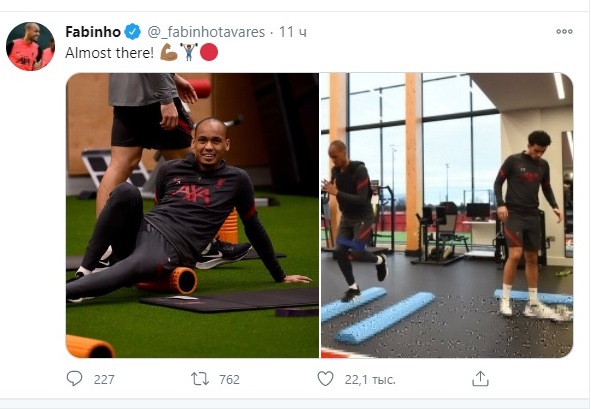Click the 227 replies count
591x409 pixels.
(x=104, y=379)
